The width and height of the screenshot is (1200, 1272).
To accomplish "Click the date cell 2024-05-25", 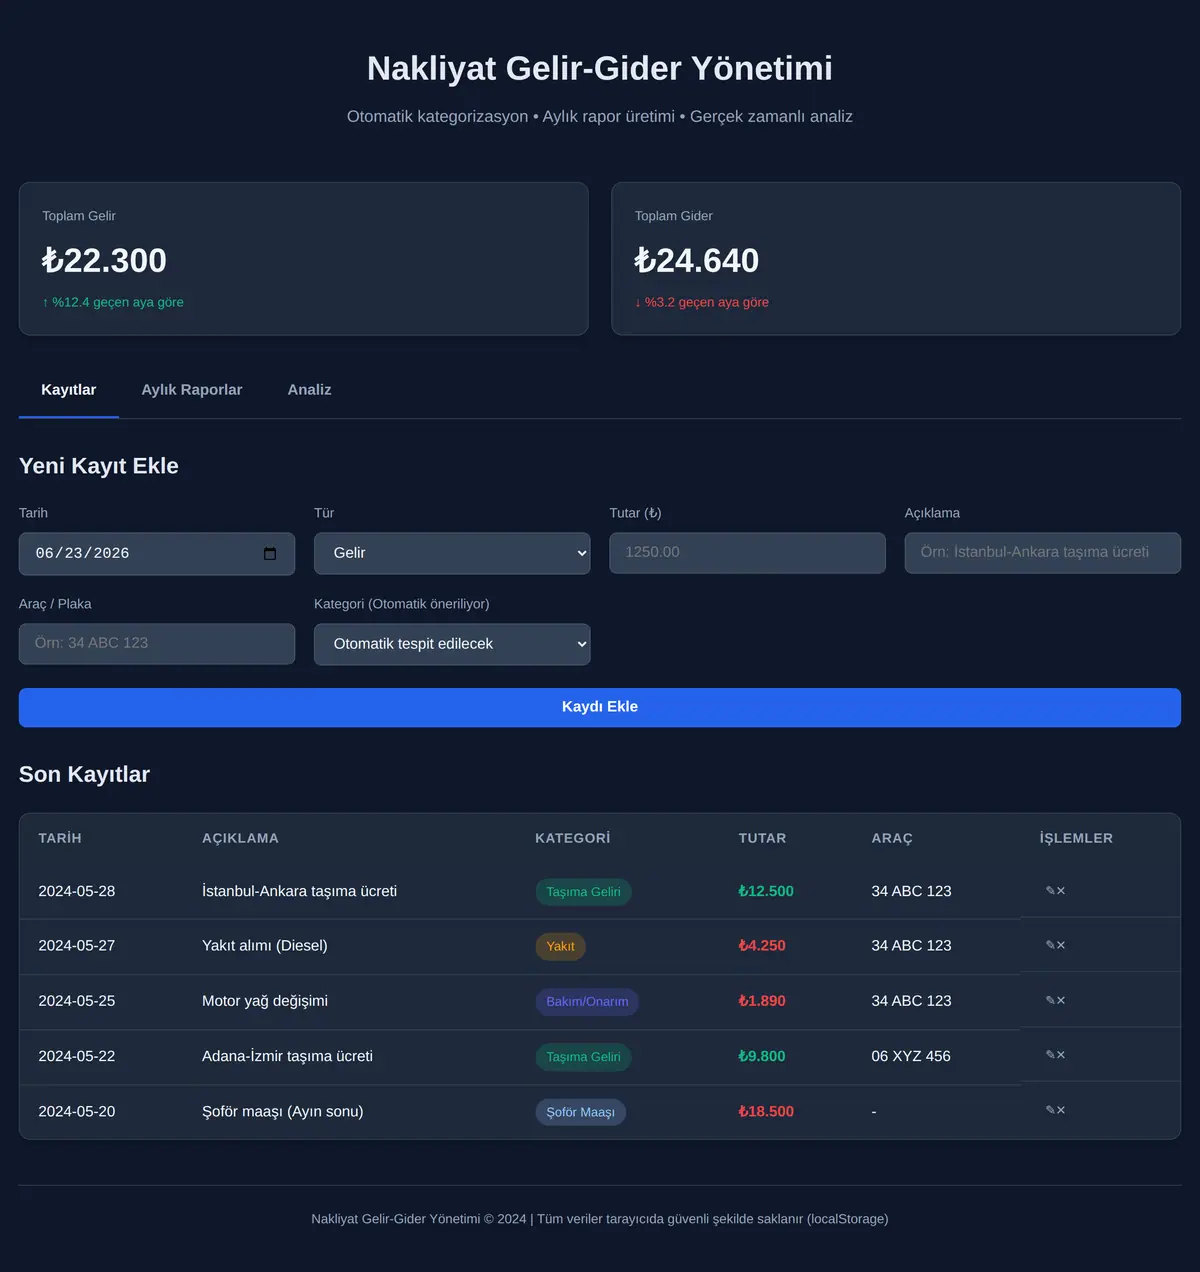I will (77, 1001).
